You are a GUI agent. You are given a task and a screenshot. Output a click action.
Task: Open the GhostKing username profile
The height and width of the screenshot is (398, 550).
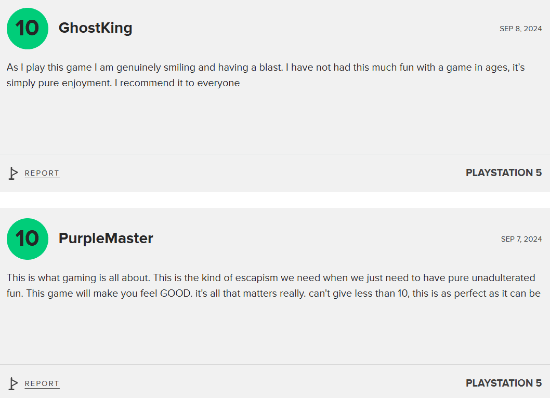click(95, 28)
